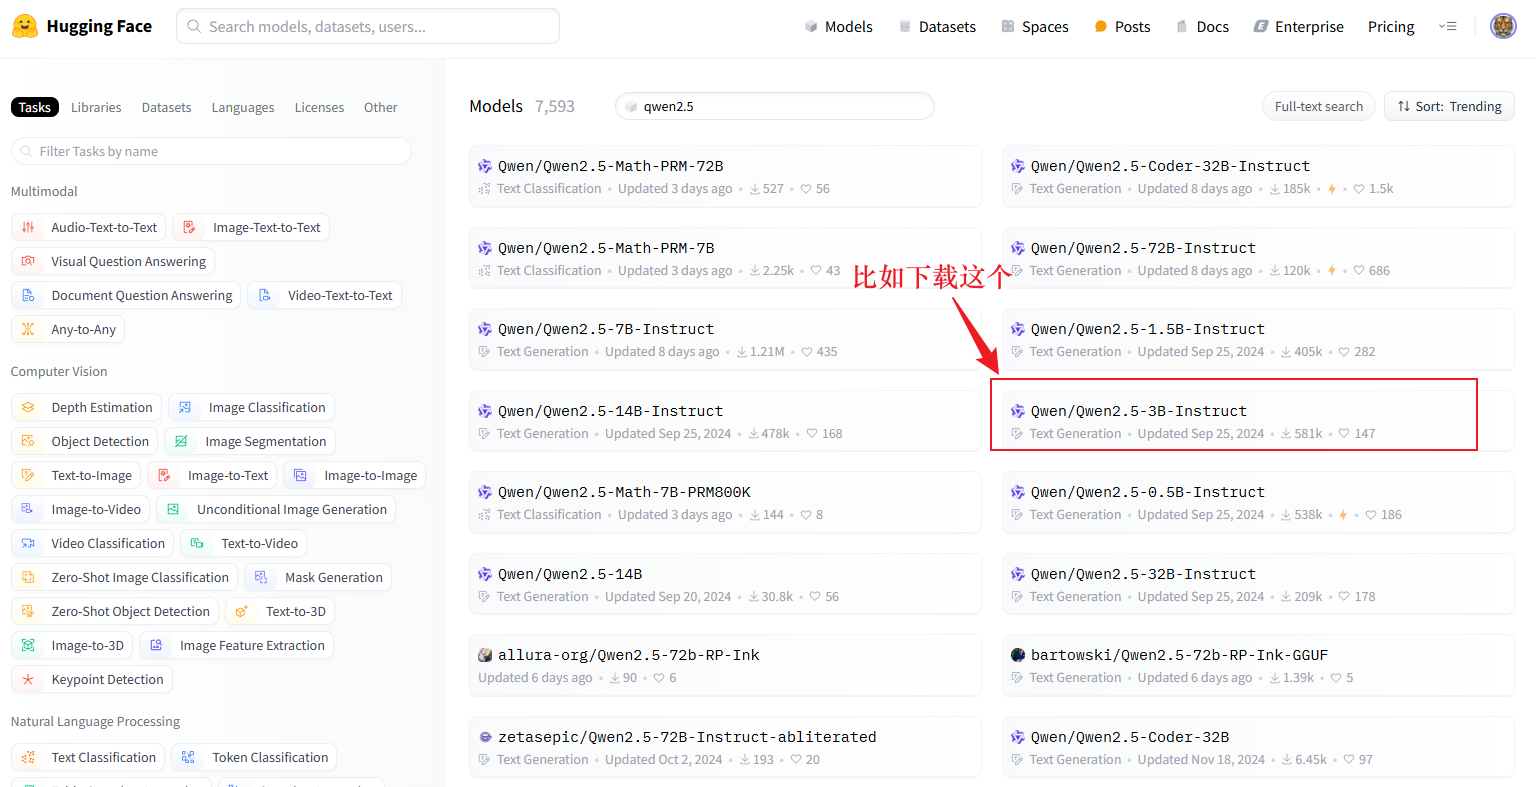Click the qwen2.5 model name filter field
This screenshot has width=1536, height=787.
[775, 106]
